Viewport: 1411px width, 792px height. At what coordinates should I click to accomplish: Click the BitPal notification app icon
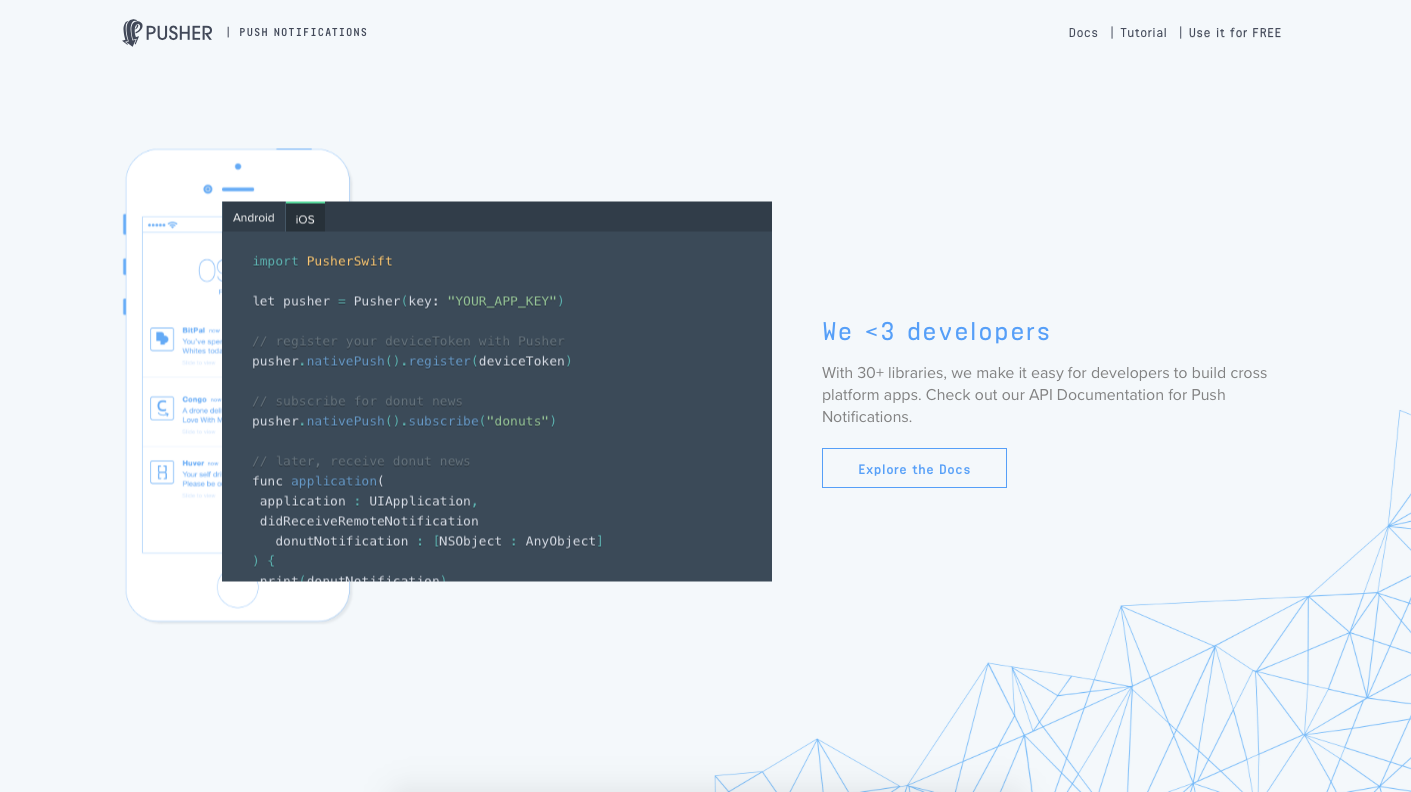(x=162, y=339)
